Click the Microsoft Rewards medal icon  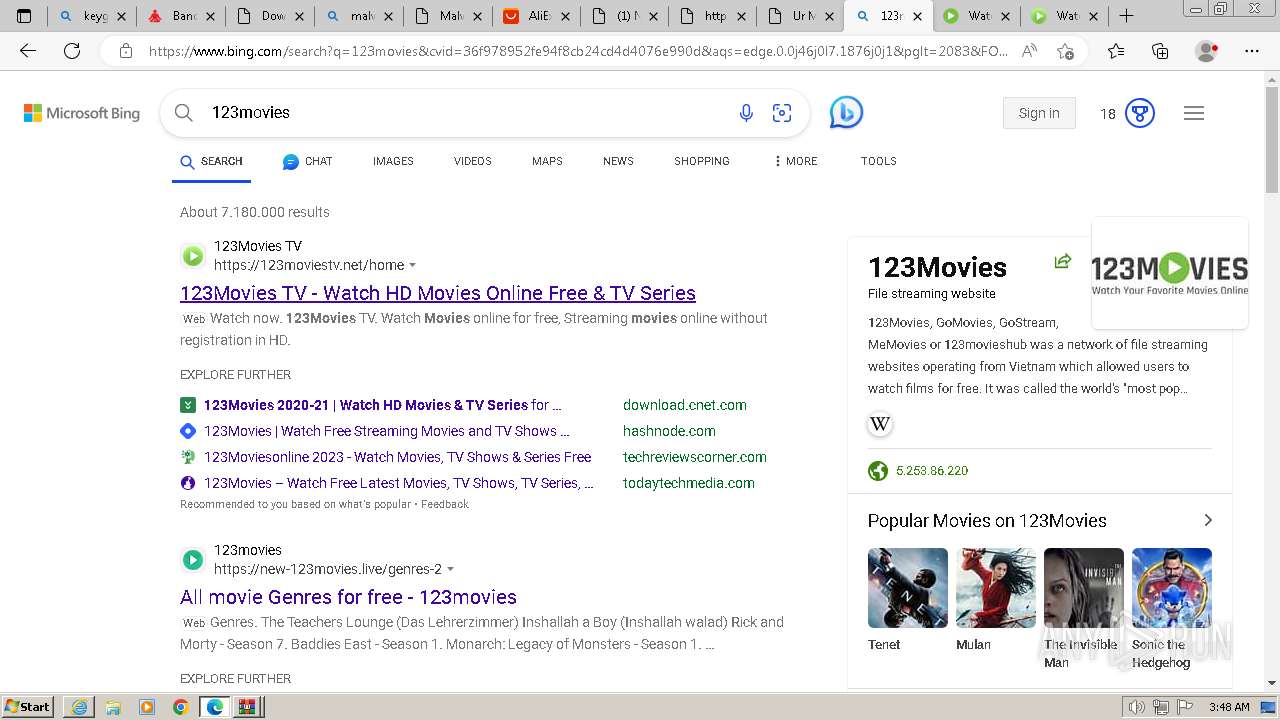1140,113
